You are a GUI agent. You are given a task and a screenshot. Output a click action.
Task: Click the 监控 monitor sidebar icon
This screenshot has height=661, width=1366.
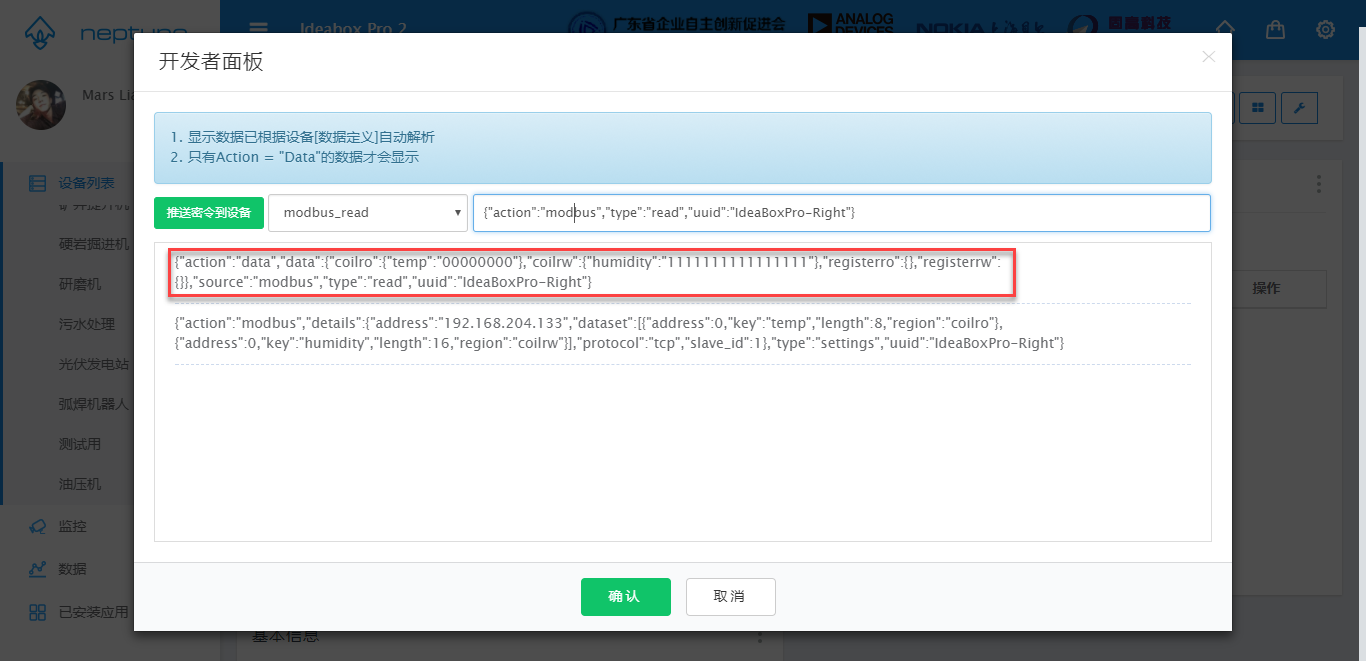pyautogui.click(x=37, y=526)
